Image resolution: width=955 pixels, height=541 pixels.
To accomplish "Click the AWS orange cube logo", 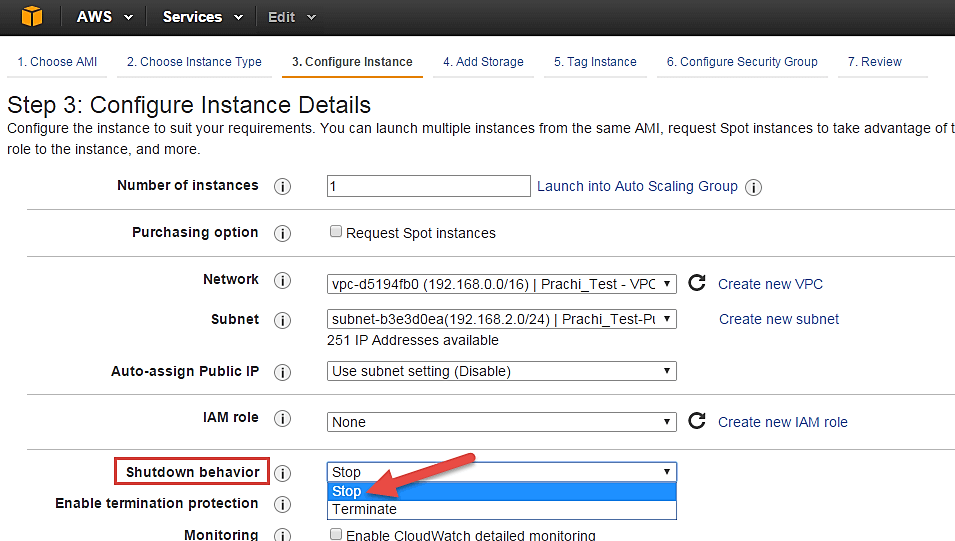I will click(33, 17).
